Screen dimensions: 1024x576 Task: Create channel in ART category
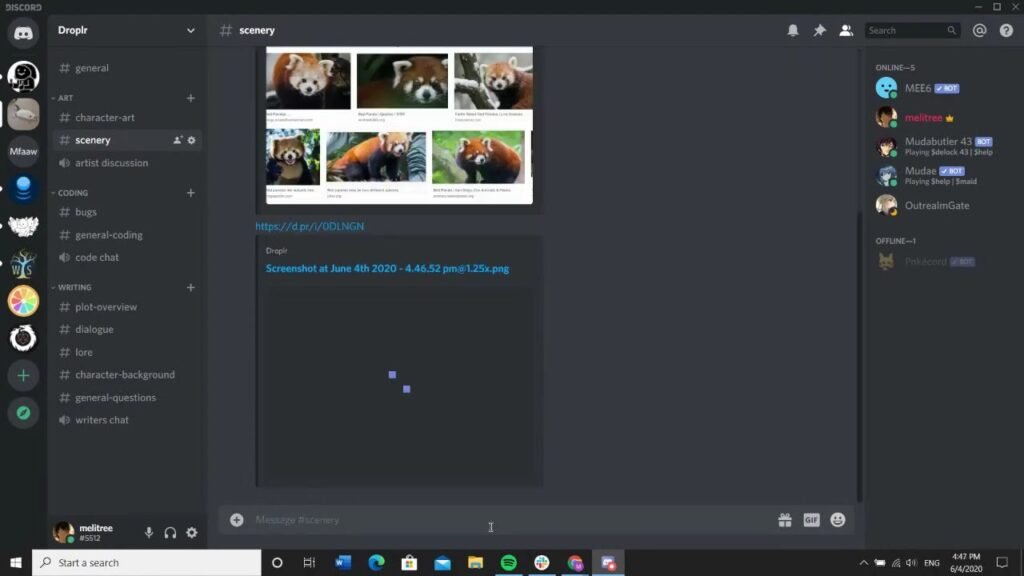(x=190, y=98)
